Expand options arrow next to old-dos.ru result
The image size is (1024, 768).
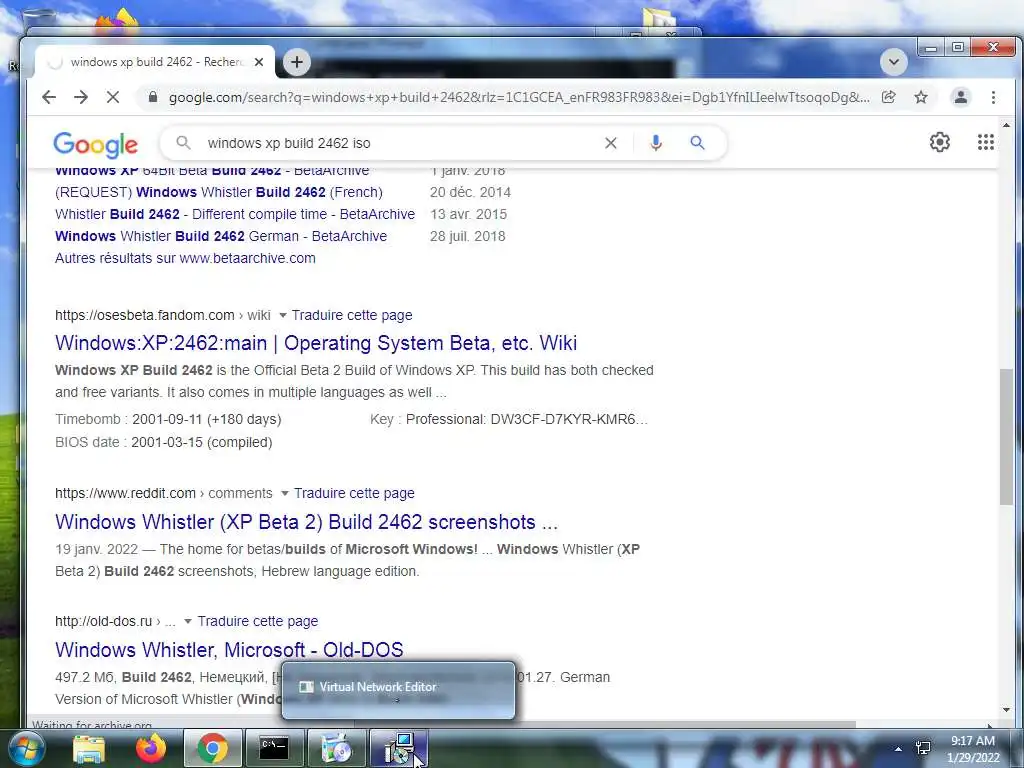coord(188,621)
